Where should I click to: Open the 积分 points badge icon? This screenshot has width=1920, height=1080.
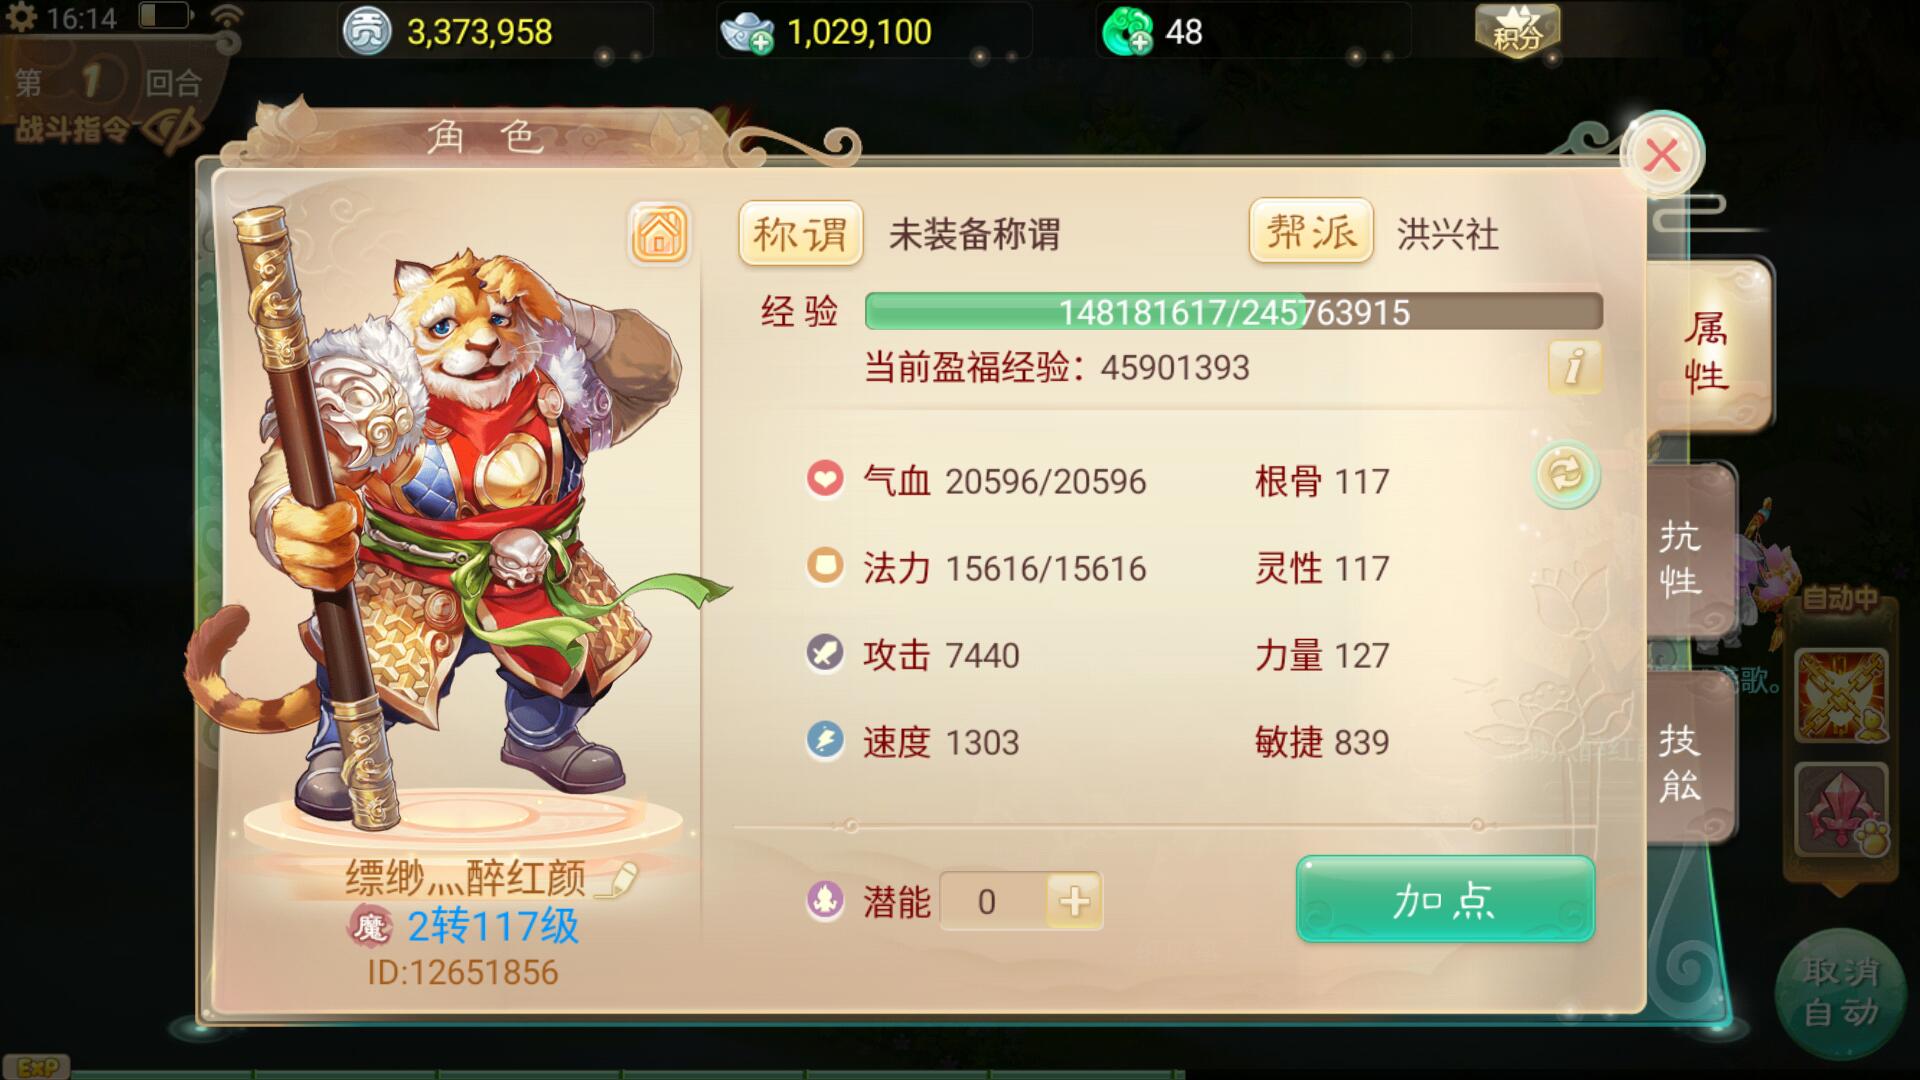(x=1517, y=31)
